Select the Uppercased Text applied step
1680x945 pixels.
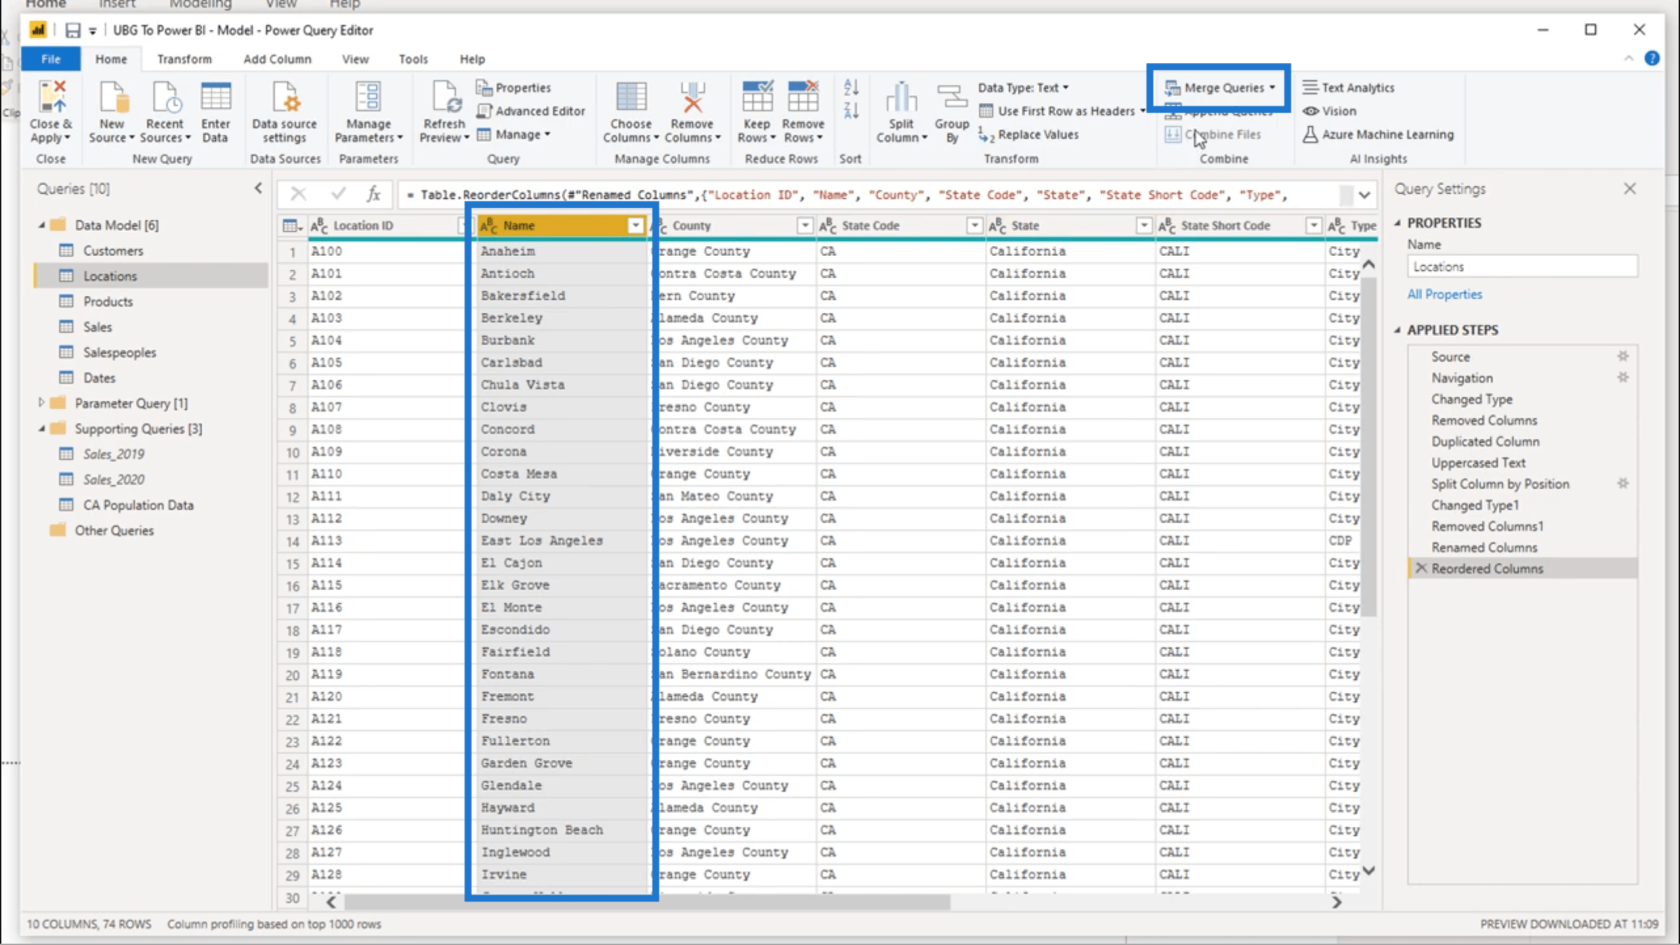[x=1478, y=463]
